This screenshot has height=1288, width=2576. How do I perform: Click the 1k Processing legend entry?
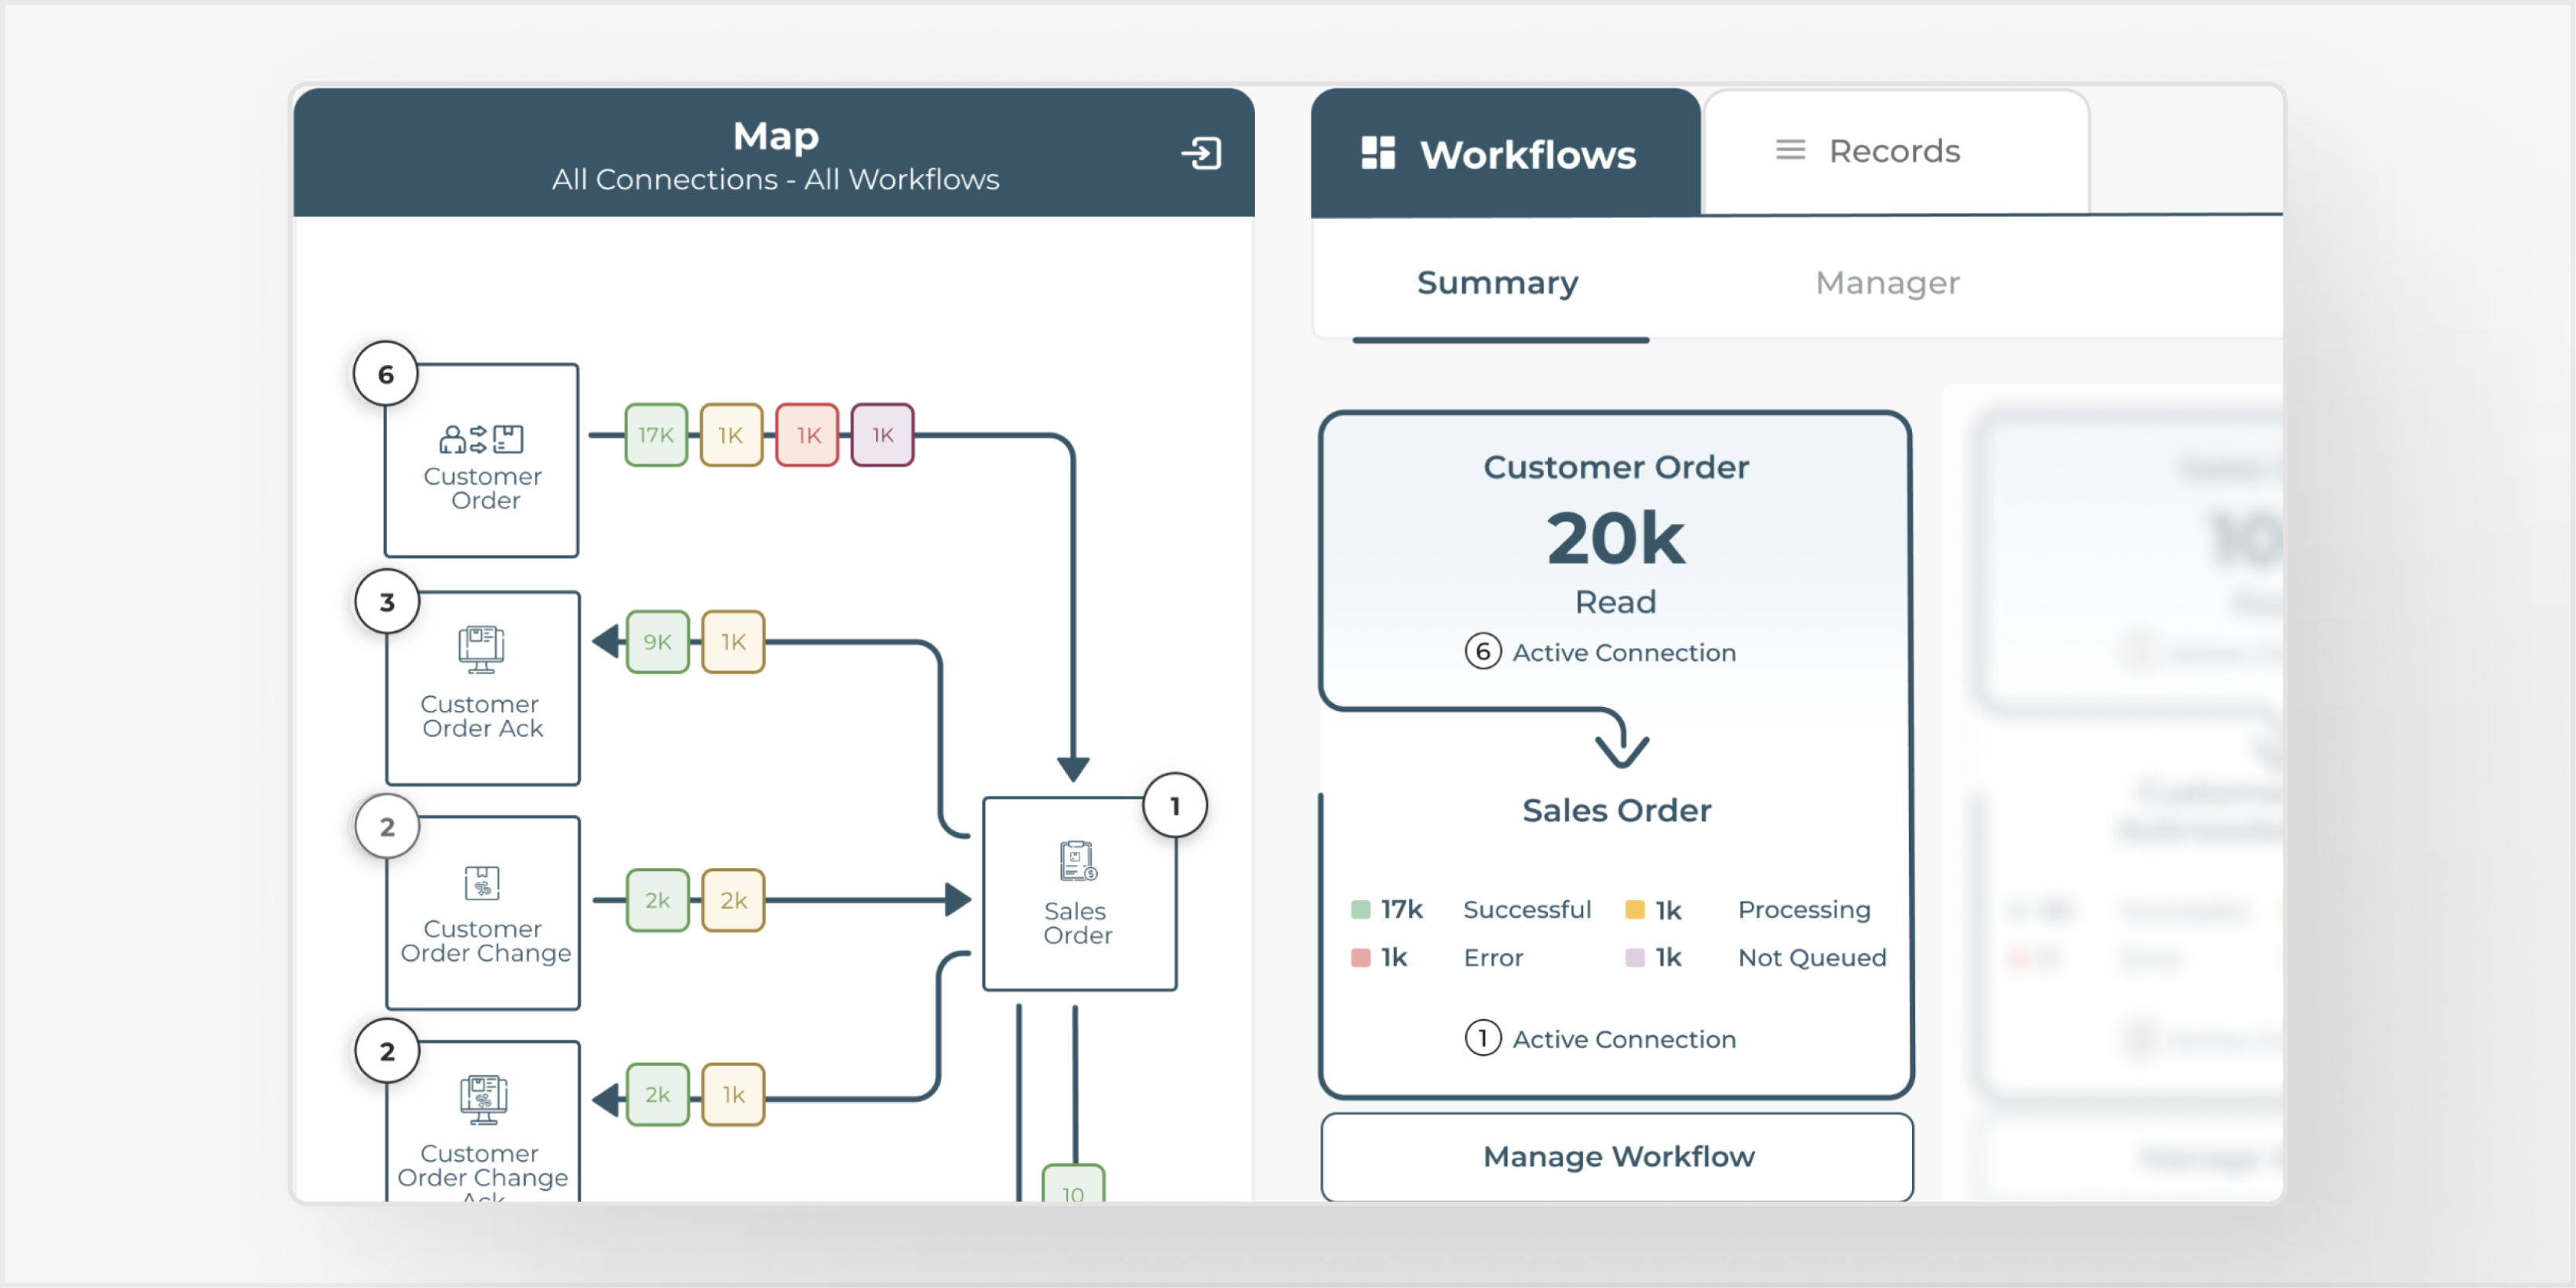point(1748,909)
